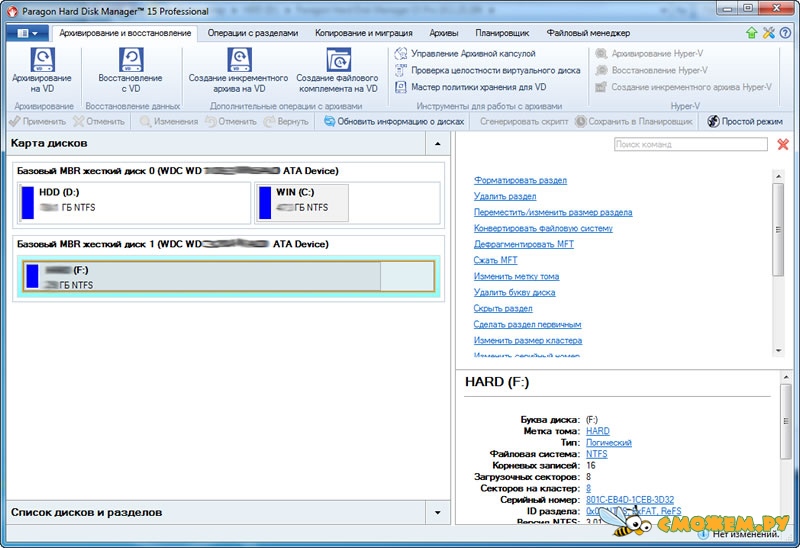Viewport: 800px width, 548px height.
Task: Open Мастер политики хранения для VD
Action: pyautogui.click(x=470, y=87)
